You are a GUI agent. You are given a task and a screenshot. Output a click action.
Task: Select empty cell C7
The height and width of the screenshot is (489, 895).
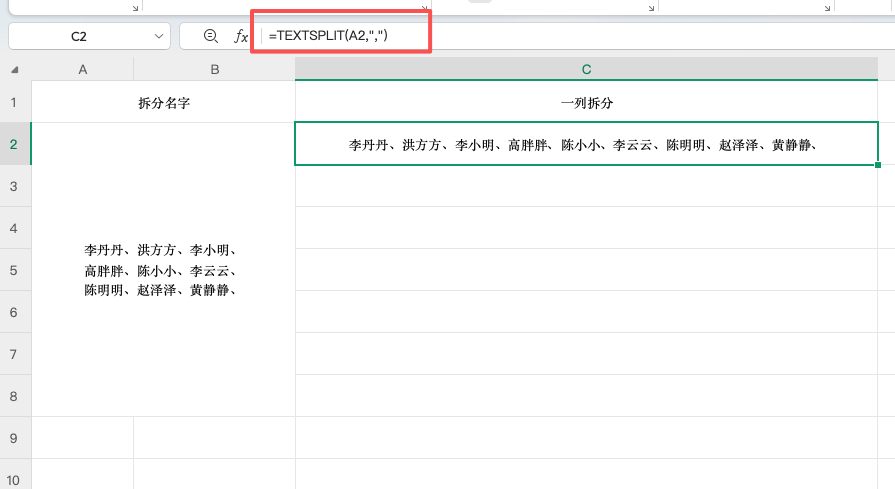click(x=586, y=354)
